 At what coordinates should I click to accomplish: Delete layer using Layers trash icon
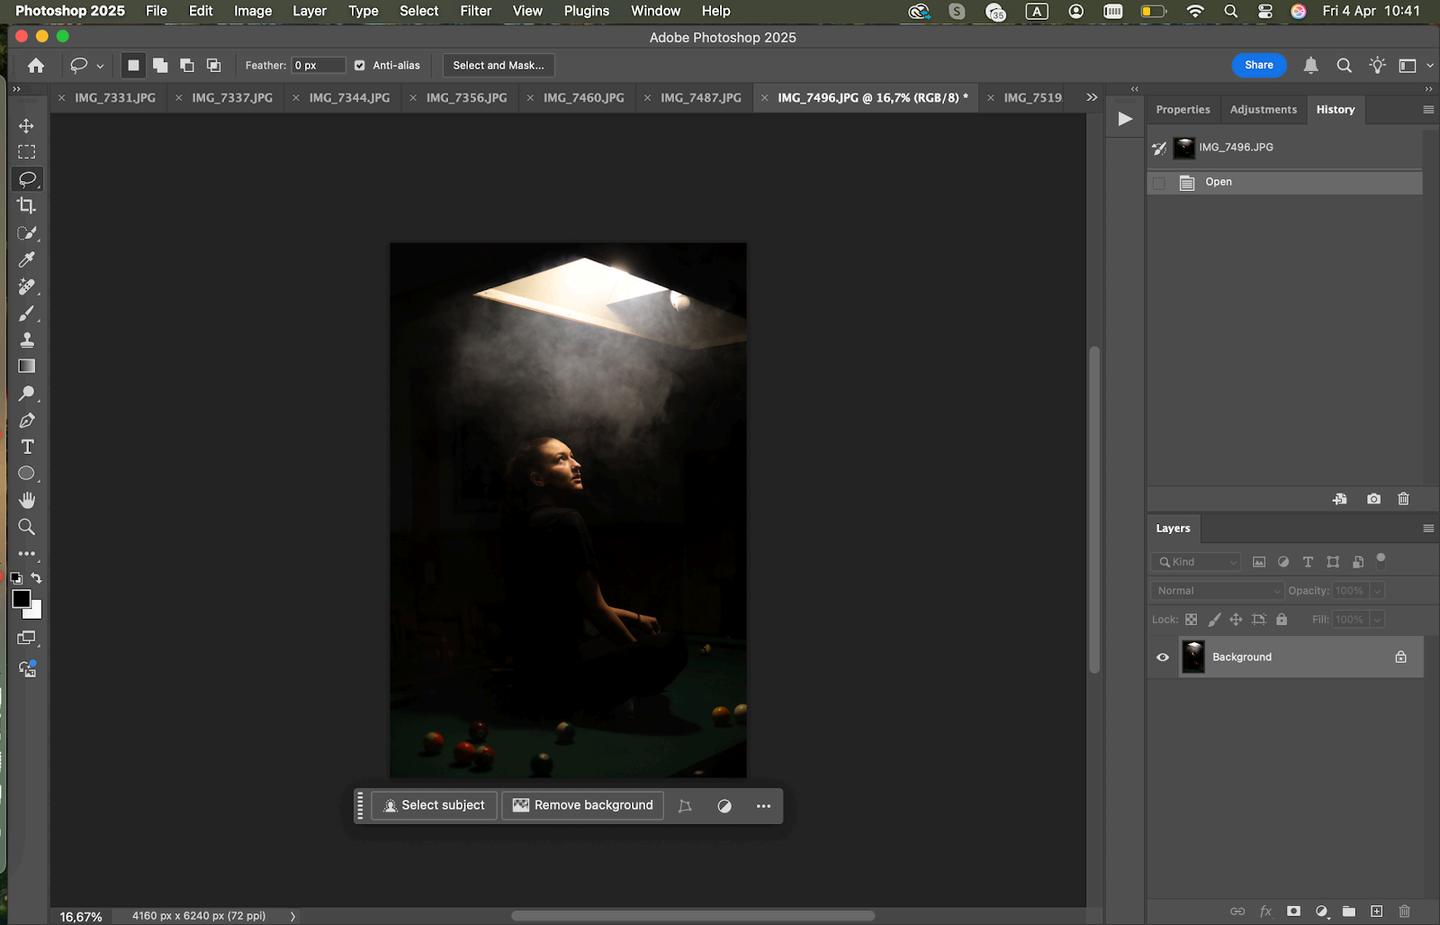click(1404, 911)
